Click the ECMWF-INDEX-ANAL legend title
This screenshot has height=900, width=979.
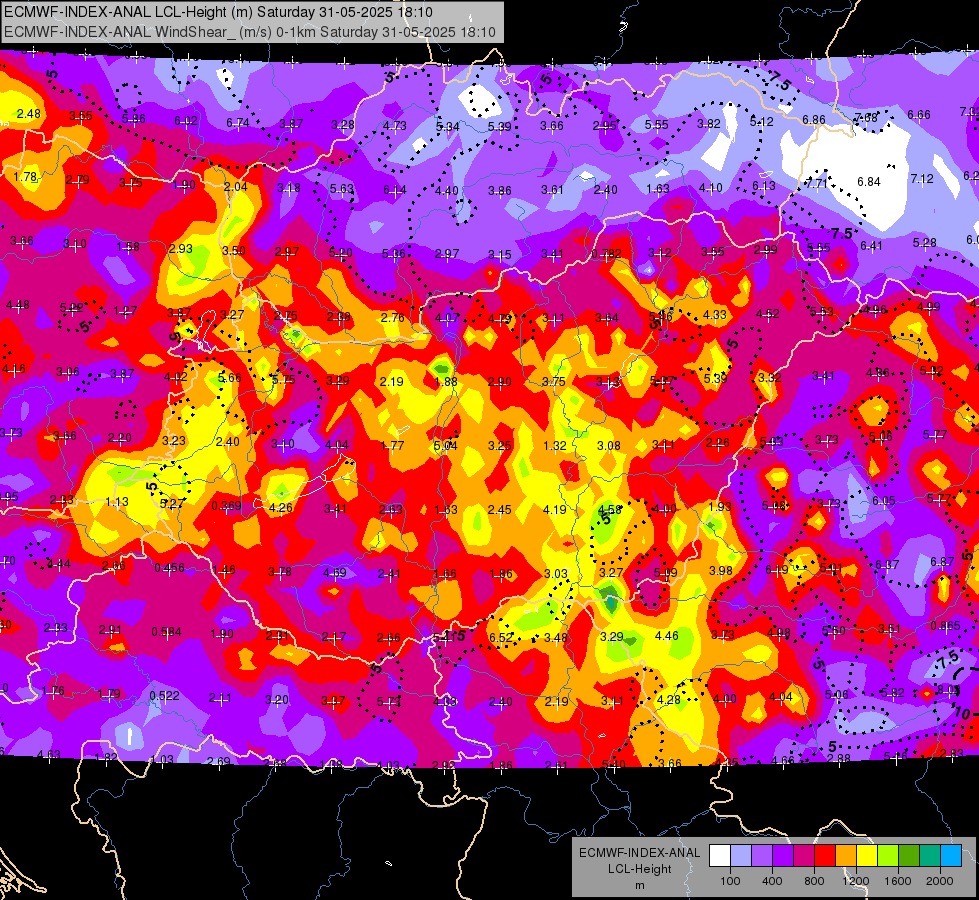click(x=639, y=853)
